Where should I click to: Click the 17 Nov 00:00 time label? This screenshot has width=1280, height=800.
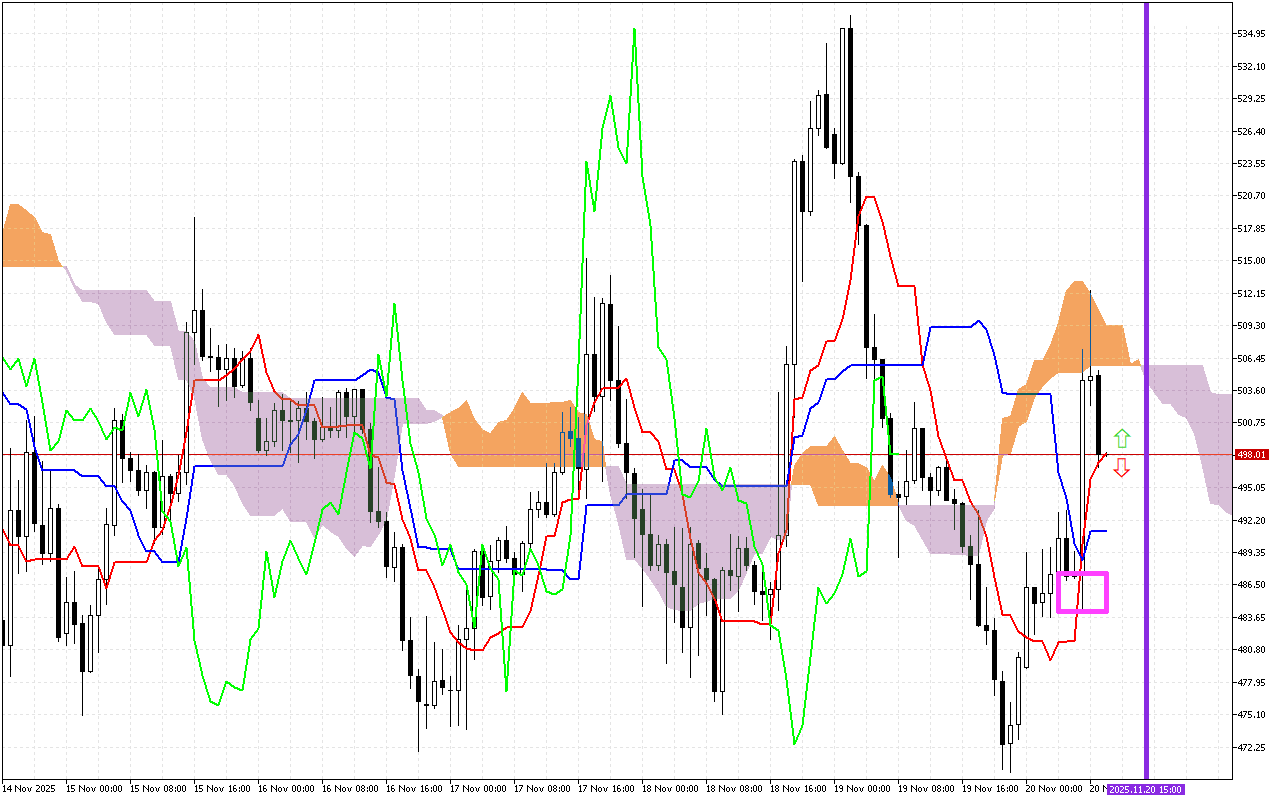click(479, 789)
